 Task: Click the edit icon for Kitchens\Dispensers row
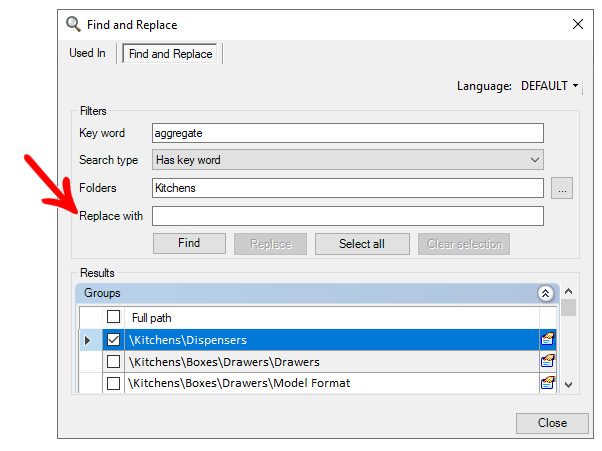pos(547,340)
